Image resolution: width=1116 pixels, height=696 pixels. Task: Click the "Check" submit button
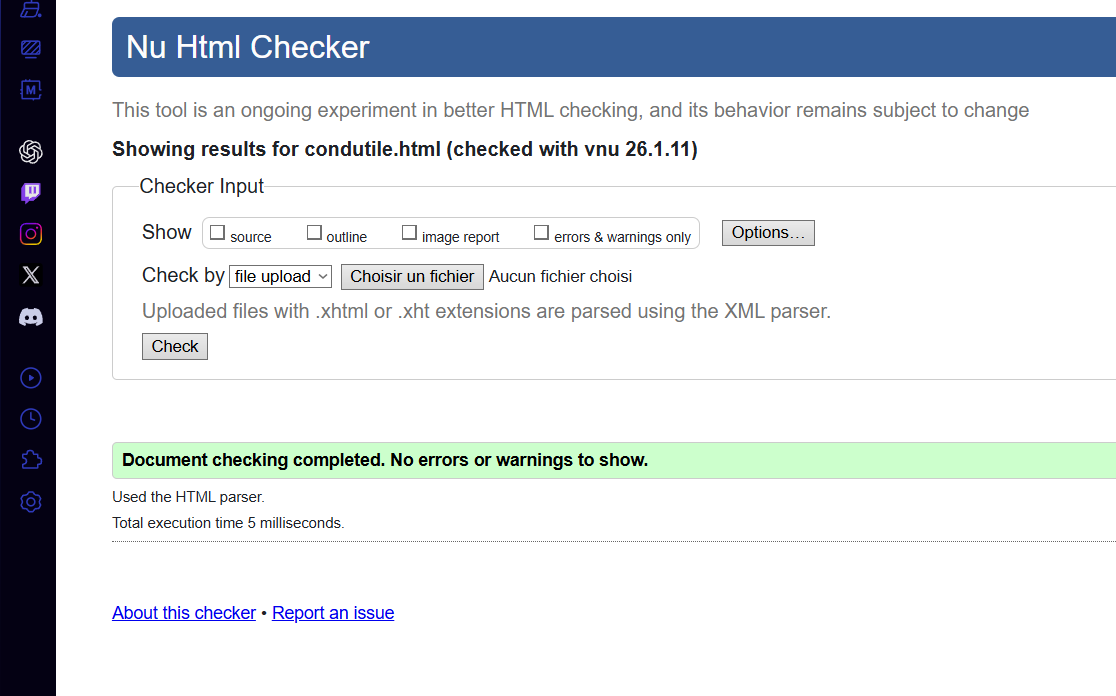pyautogui.click(x=175, y=346)
